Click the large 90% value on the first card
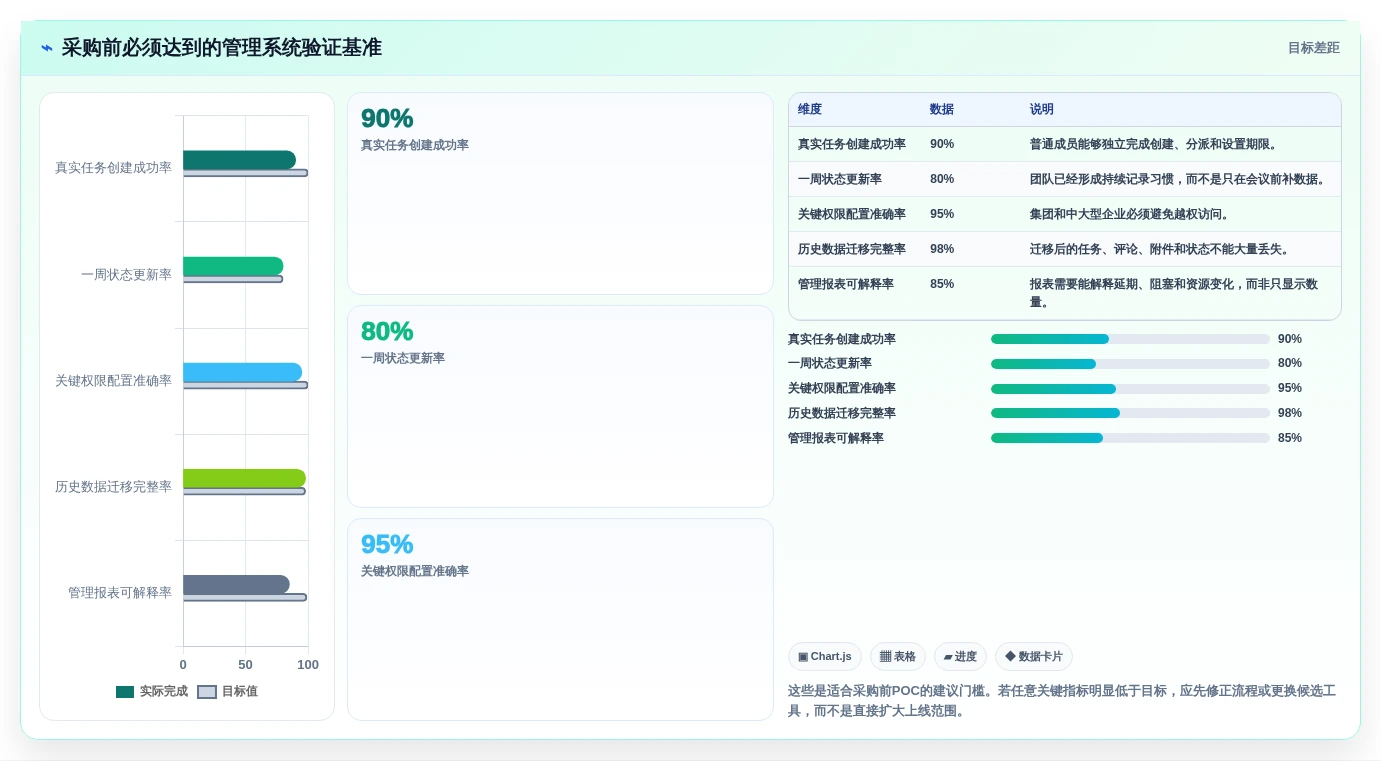Screen dimensions: 1381x761 coord(387,118)
